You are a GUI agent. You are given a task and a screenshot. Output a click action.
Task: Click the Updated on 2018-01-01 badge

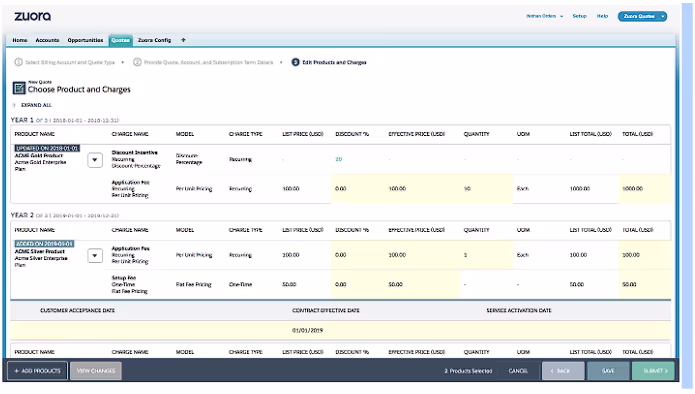pyautogui.click(x=47, y=148)
